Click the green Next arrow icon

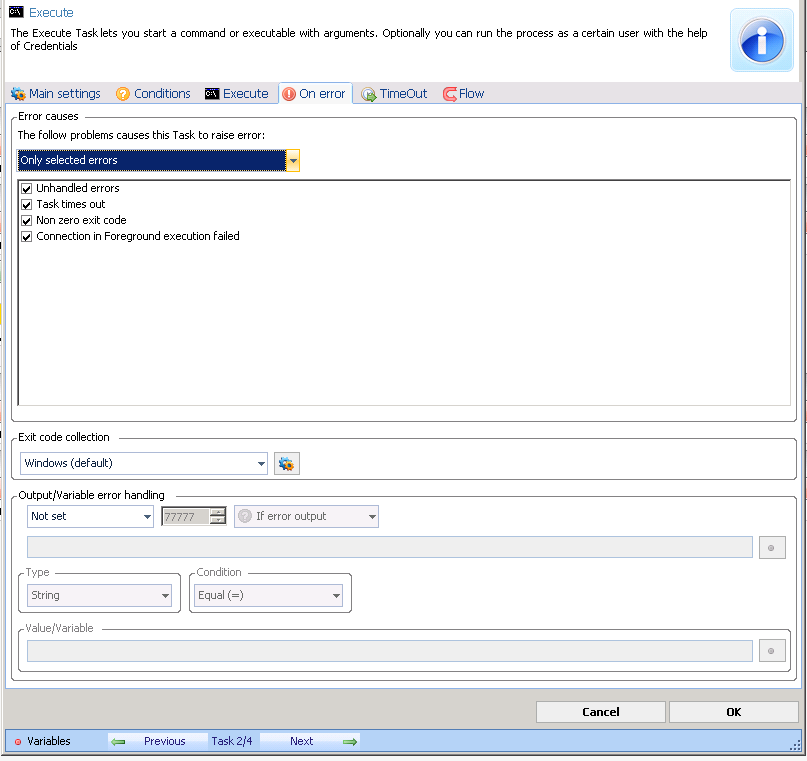click(350, 742)
